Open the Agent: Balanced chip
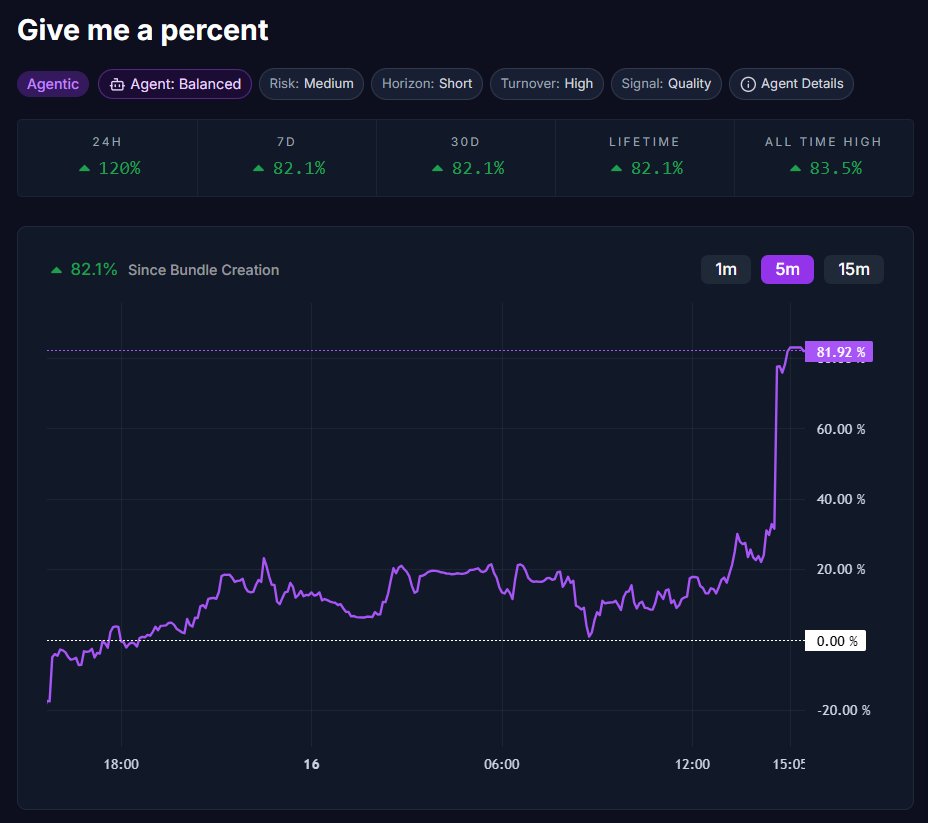Screen dimensions: 928x823 click(175, 84)
